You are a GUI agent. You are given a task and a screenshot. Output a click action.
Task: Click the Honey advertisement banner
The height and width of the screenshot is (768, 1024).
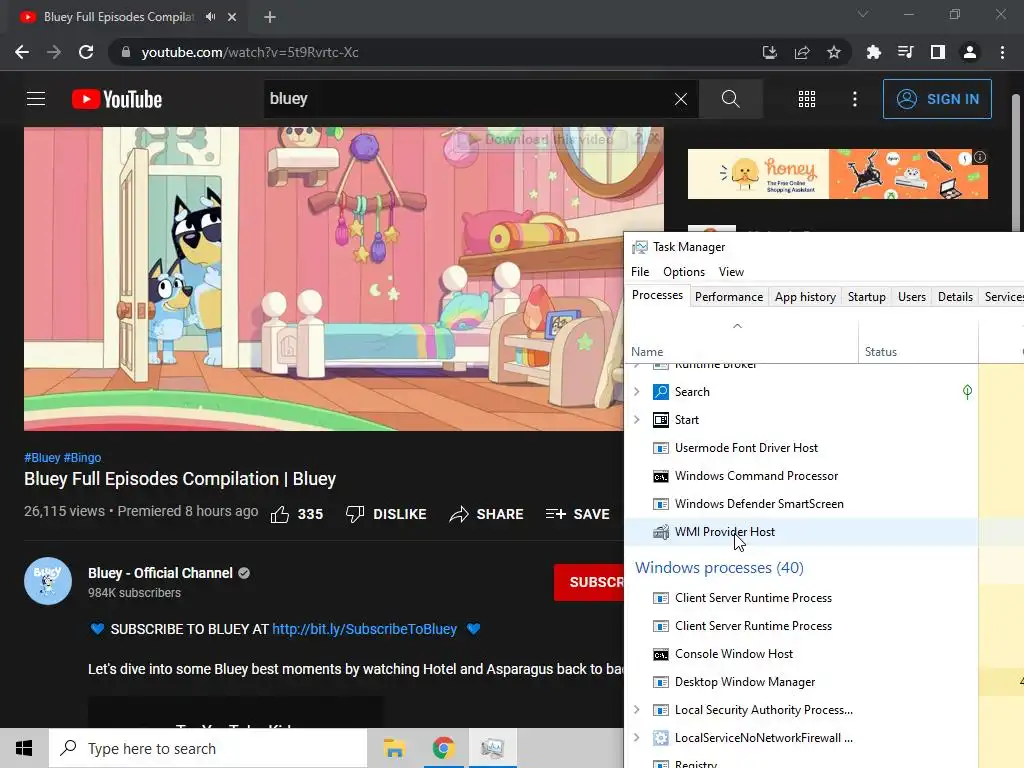click(x=837, y=174)
